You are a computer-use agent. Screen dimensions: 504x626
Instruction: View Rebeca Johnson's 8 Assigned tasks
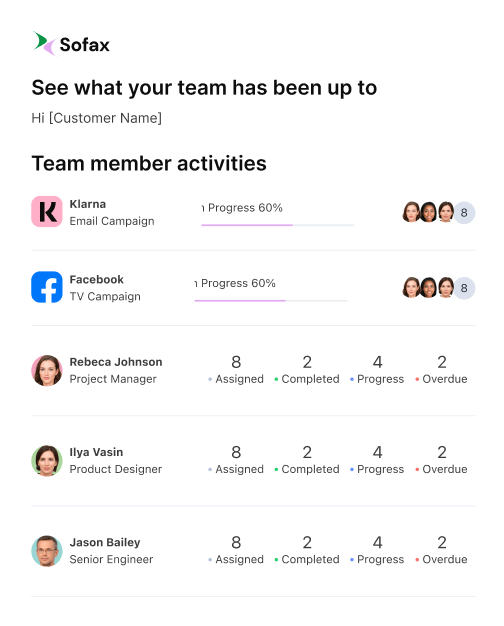pyautogui.click(x=236, y=370)
